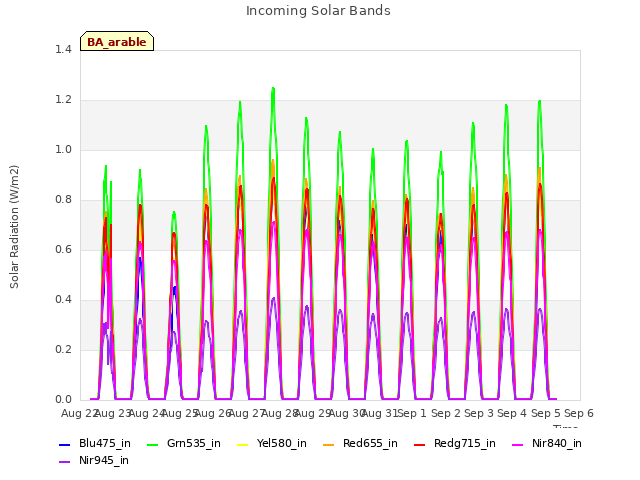Click the green Grn535_in legend color marker

[x=152, y=444]
